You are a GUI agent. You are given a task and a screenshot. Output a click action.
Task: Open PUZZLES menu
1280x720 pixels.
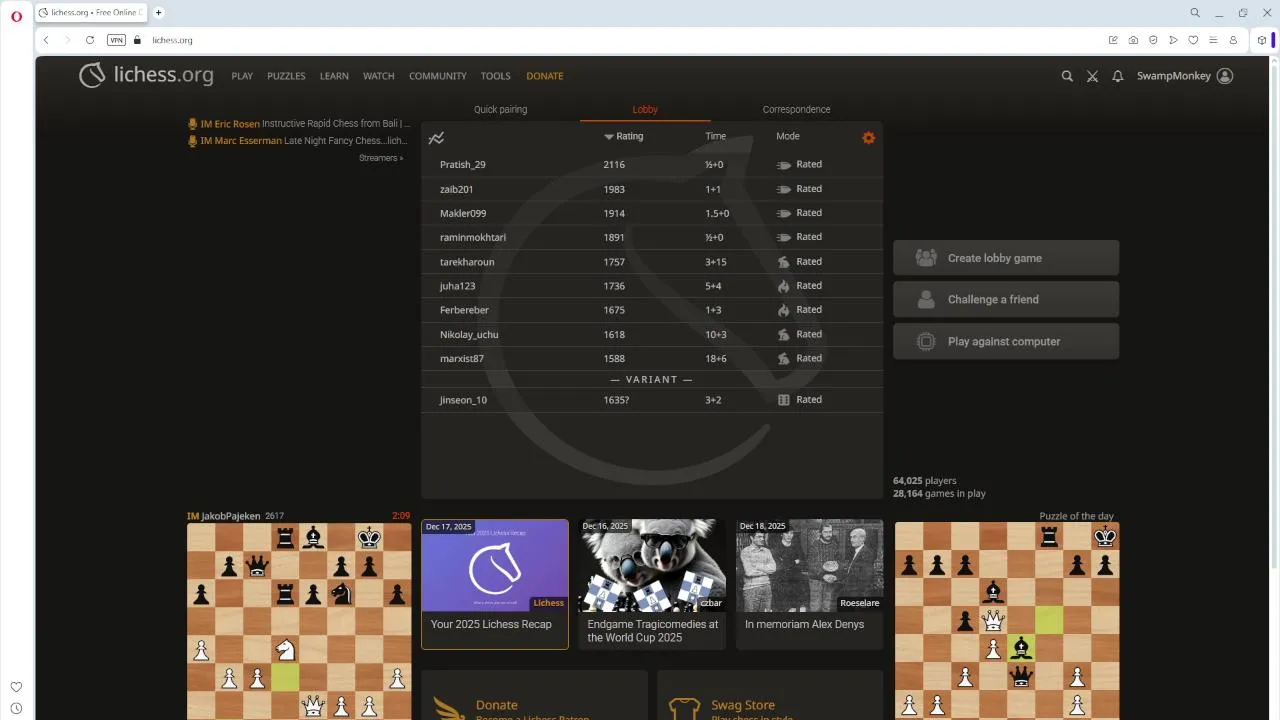(x=286, y=76)
